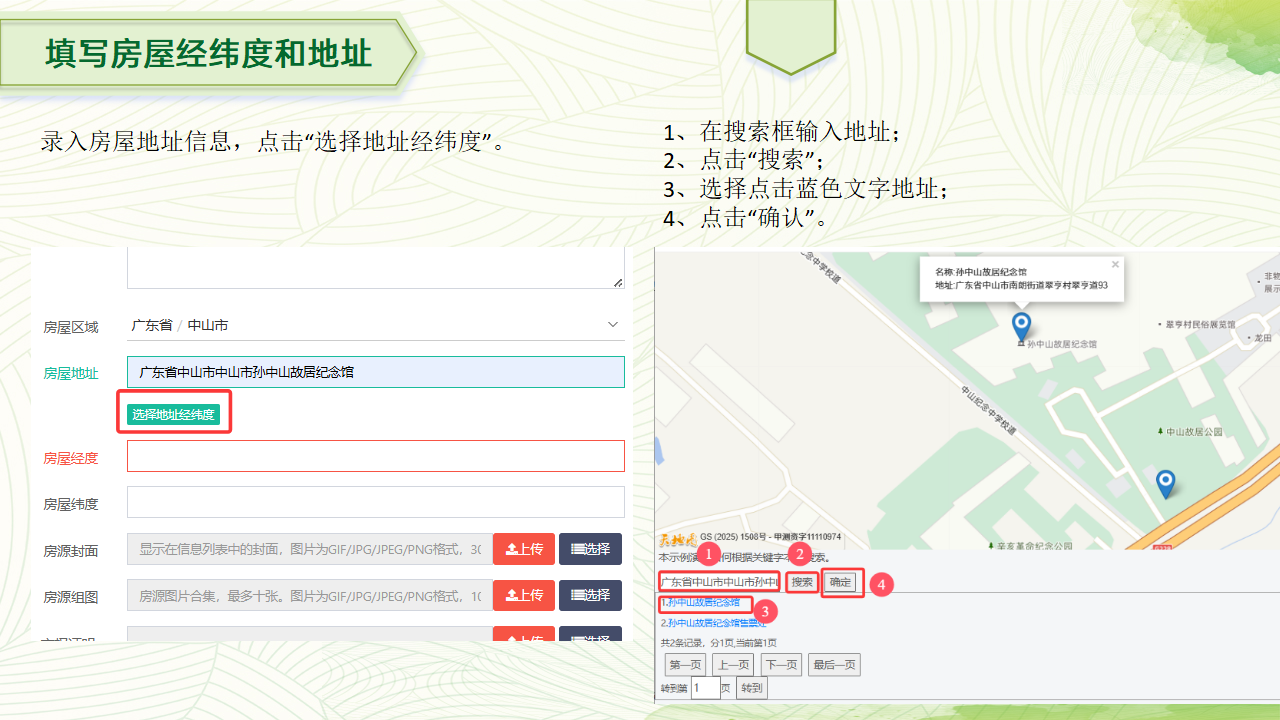The image size is (1280, 720).
Task: Click into the 房屋纬度 latitude field
Action: point(375,502)
